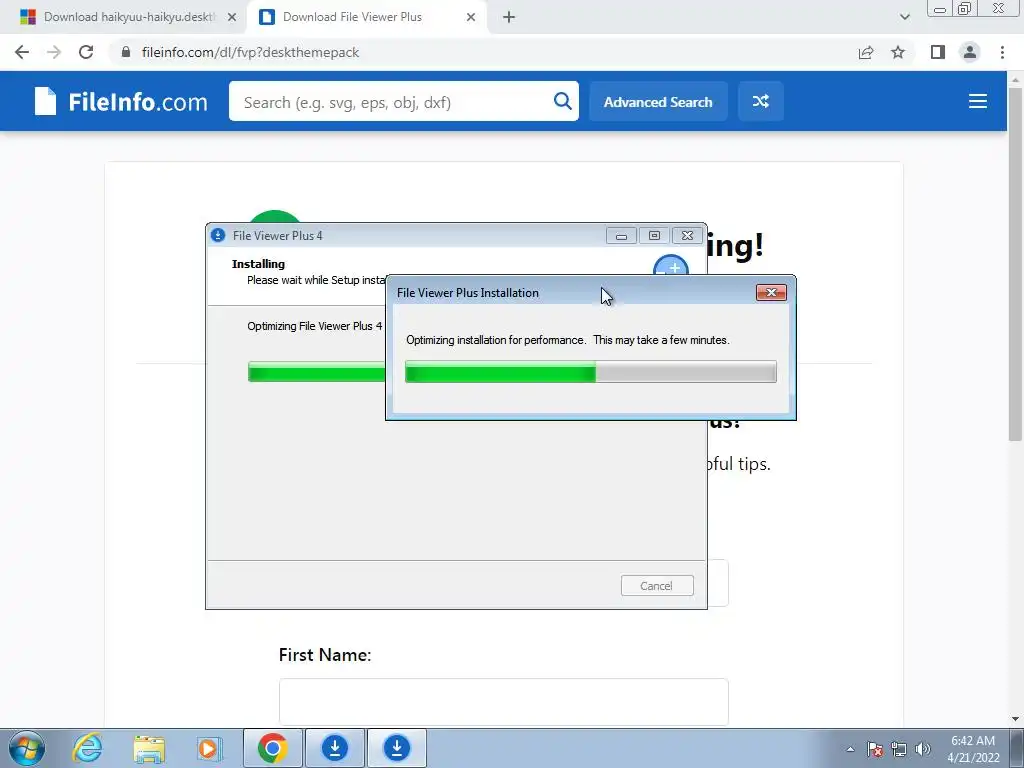Switch to Chrome in the taskbar
This screenshot has height=768, width=1024.
coord(272,748)
